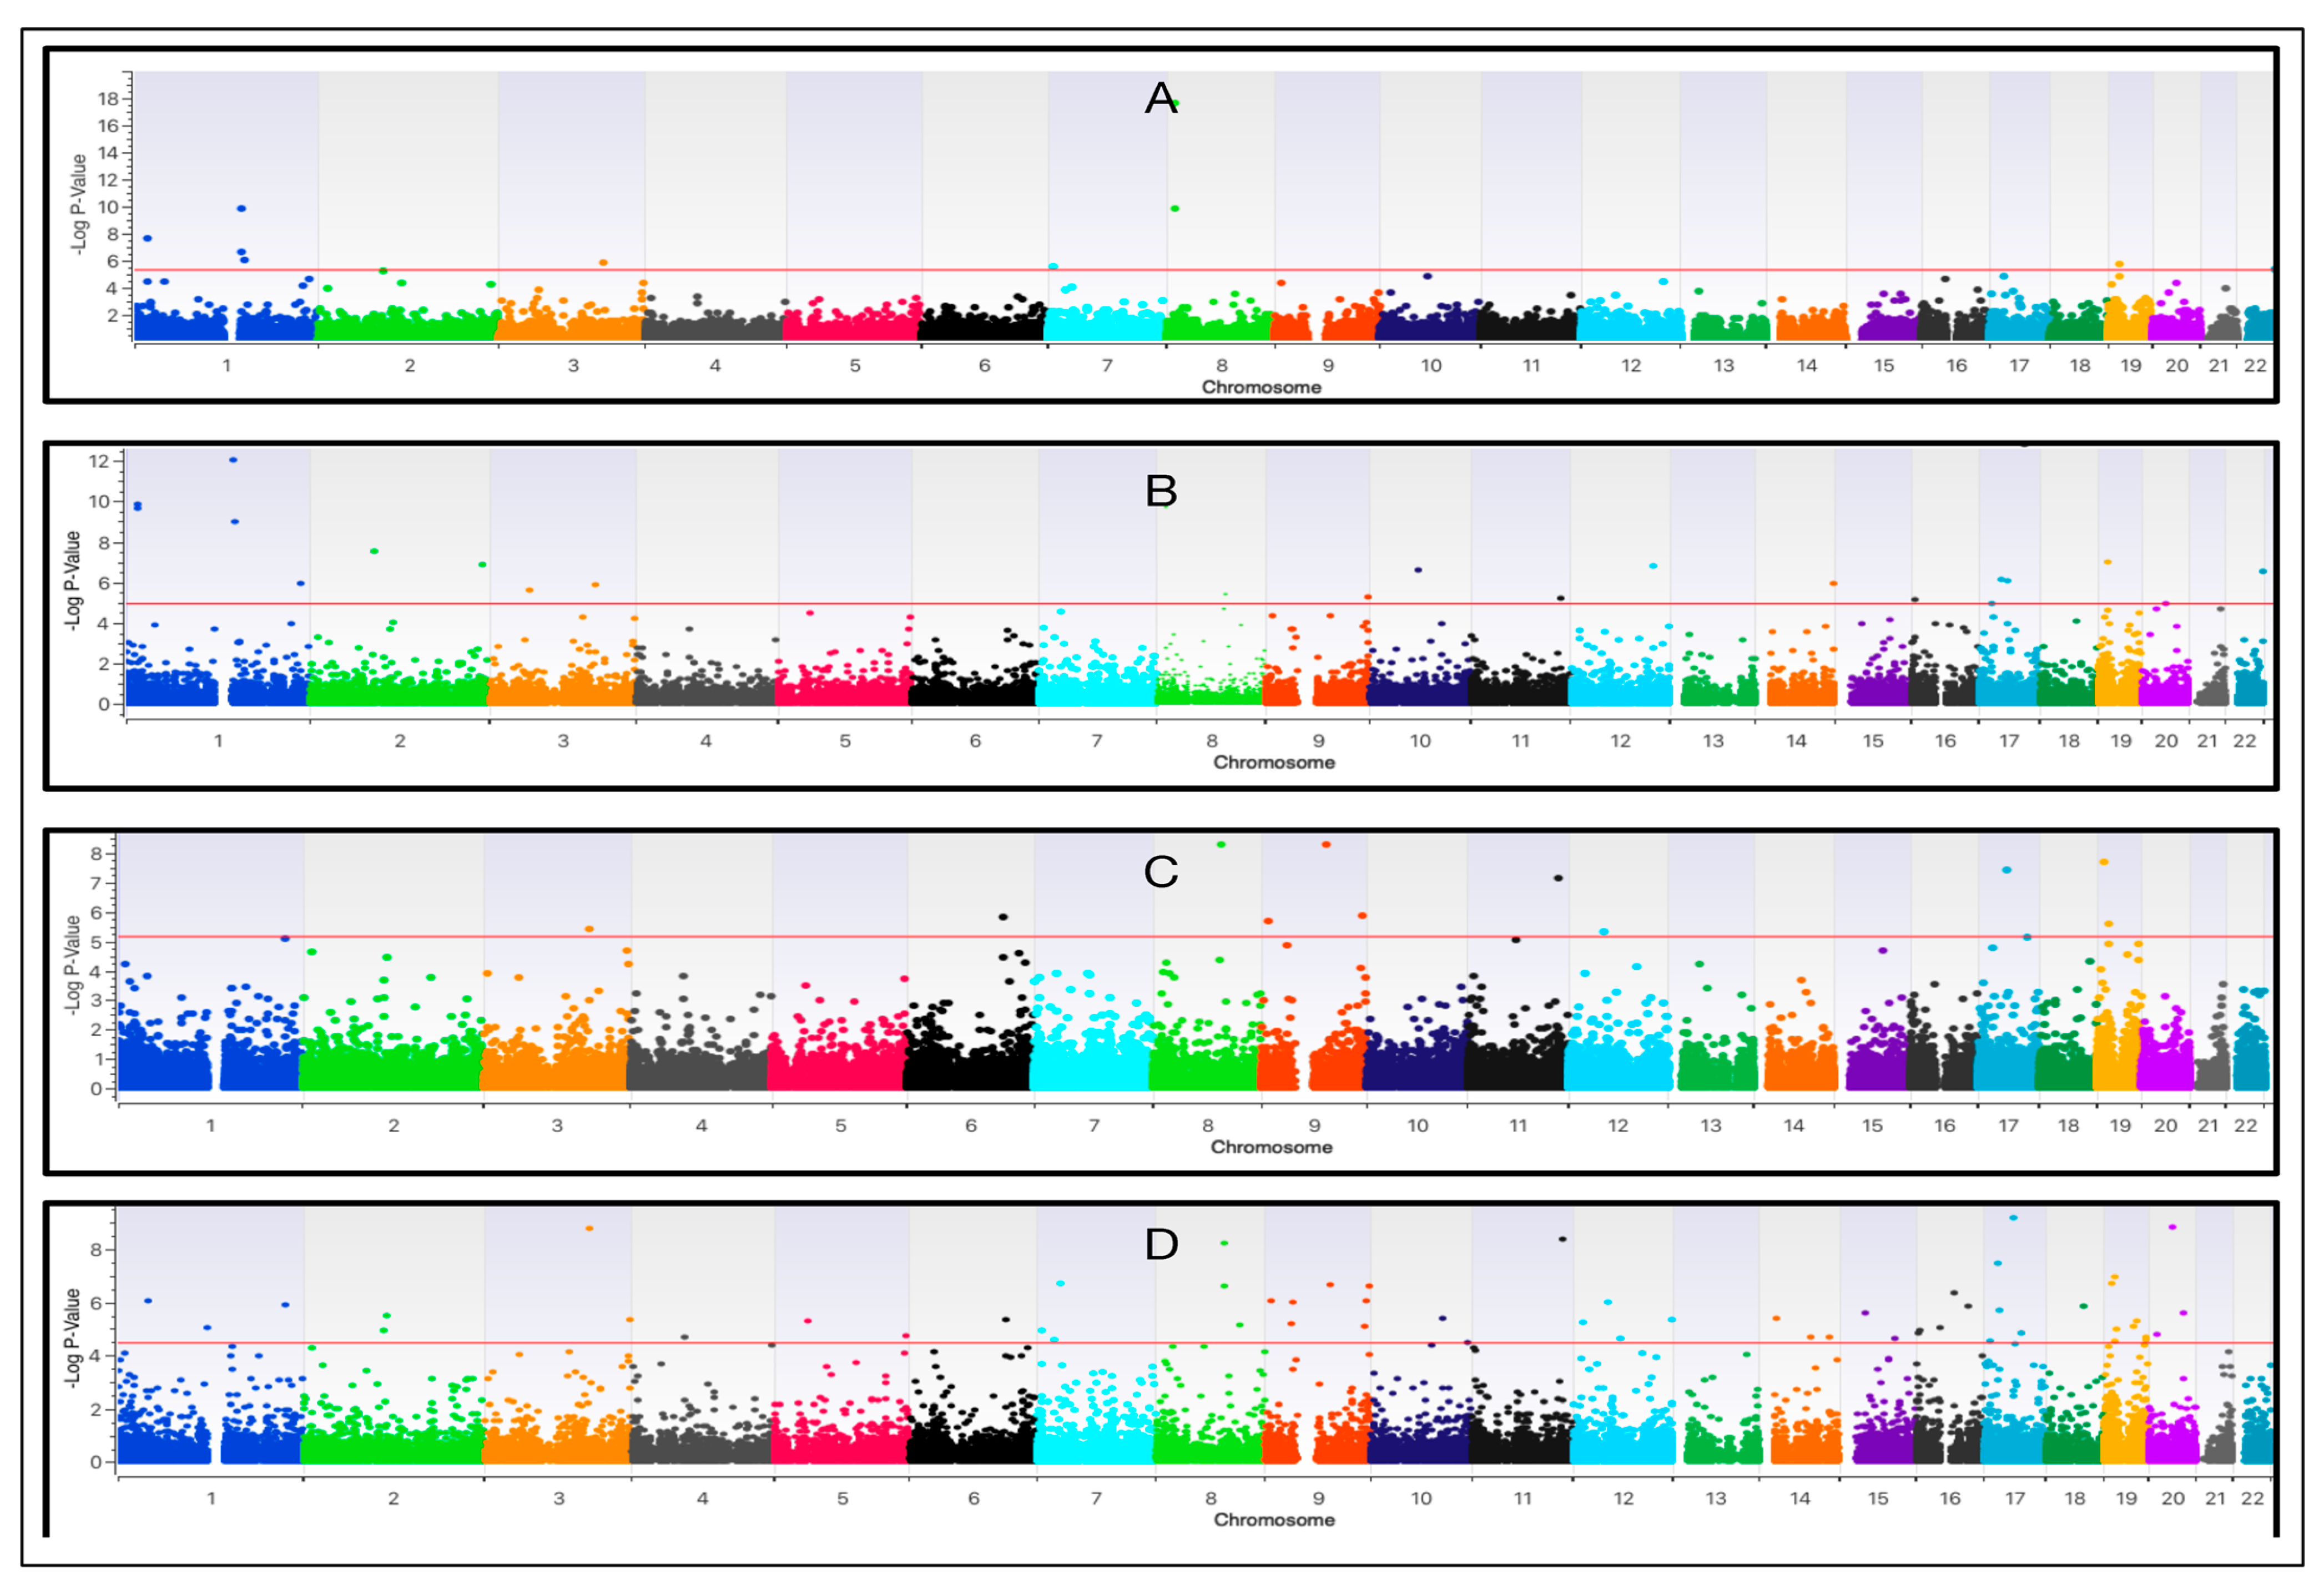This screenshot has width=2324, height=1585.
Task: Click chromosome 8 axis label in panel A
Action: (1222, 366)
